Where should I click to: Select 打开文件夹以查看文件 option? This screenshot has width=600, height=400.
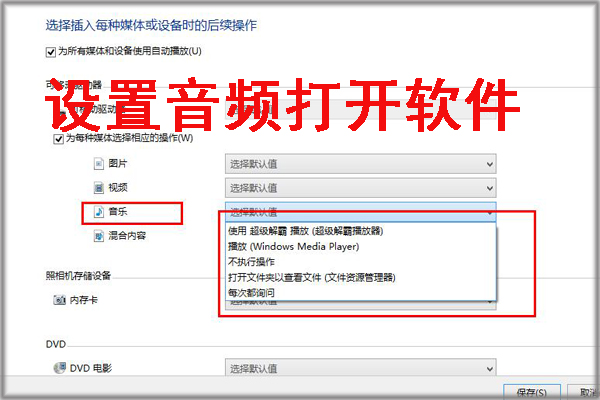pos(361,278)
